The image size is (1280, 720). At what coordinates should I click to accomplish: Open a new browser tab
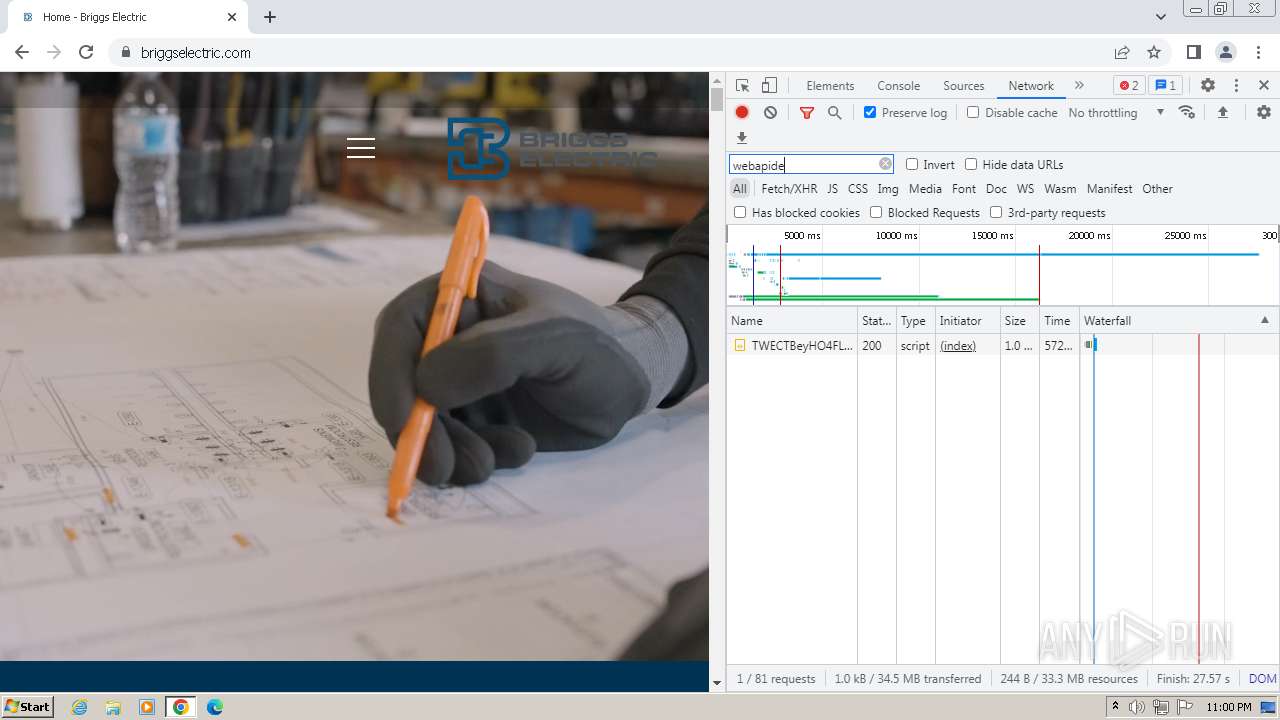pos(270,17)
